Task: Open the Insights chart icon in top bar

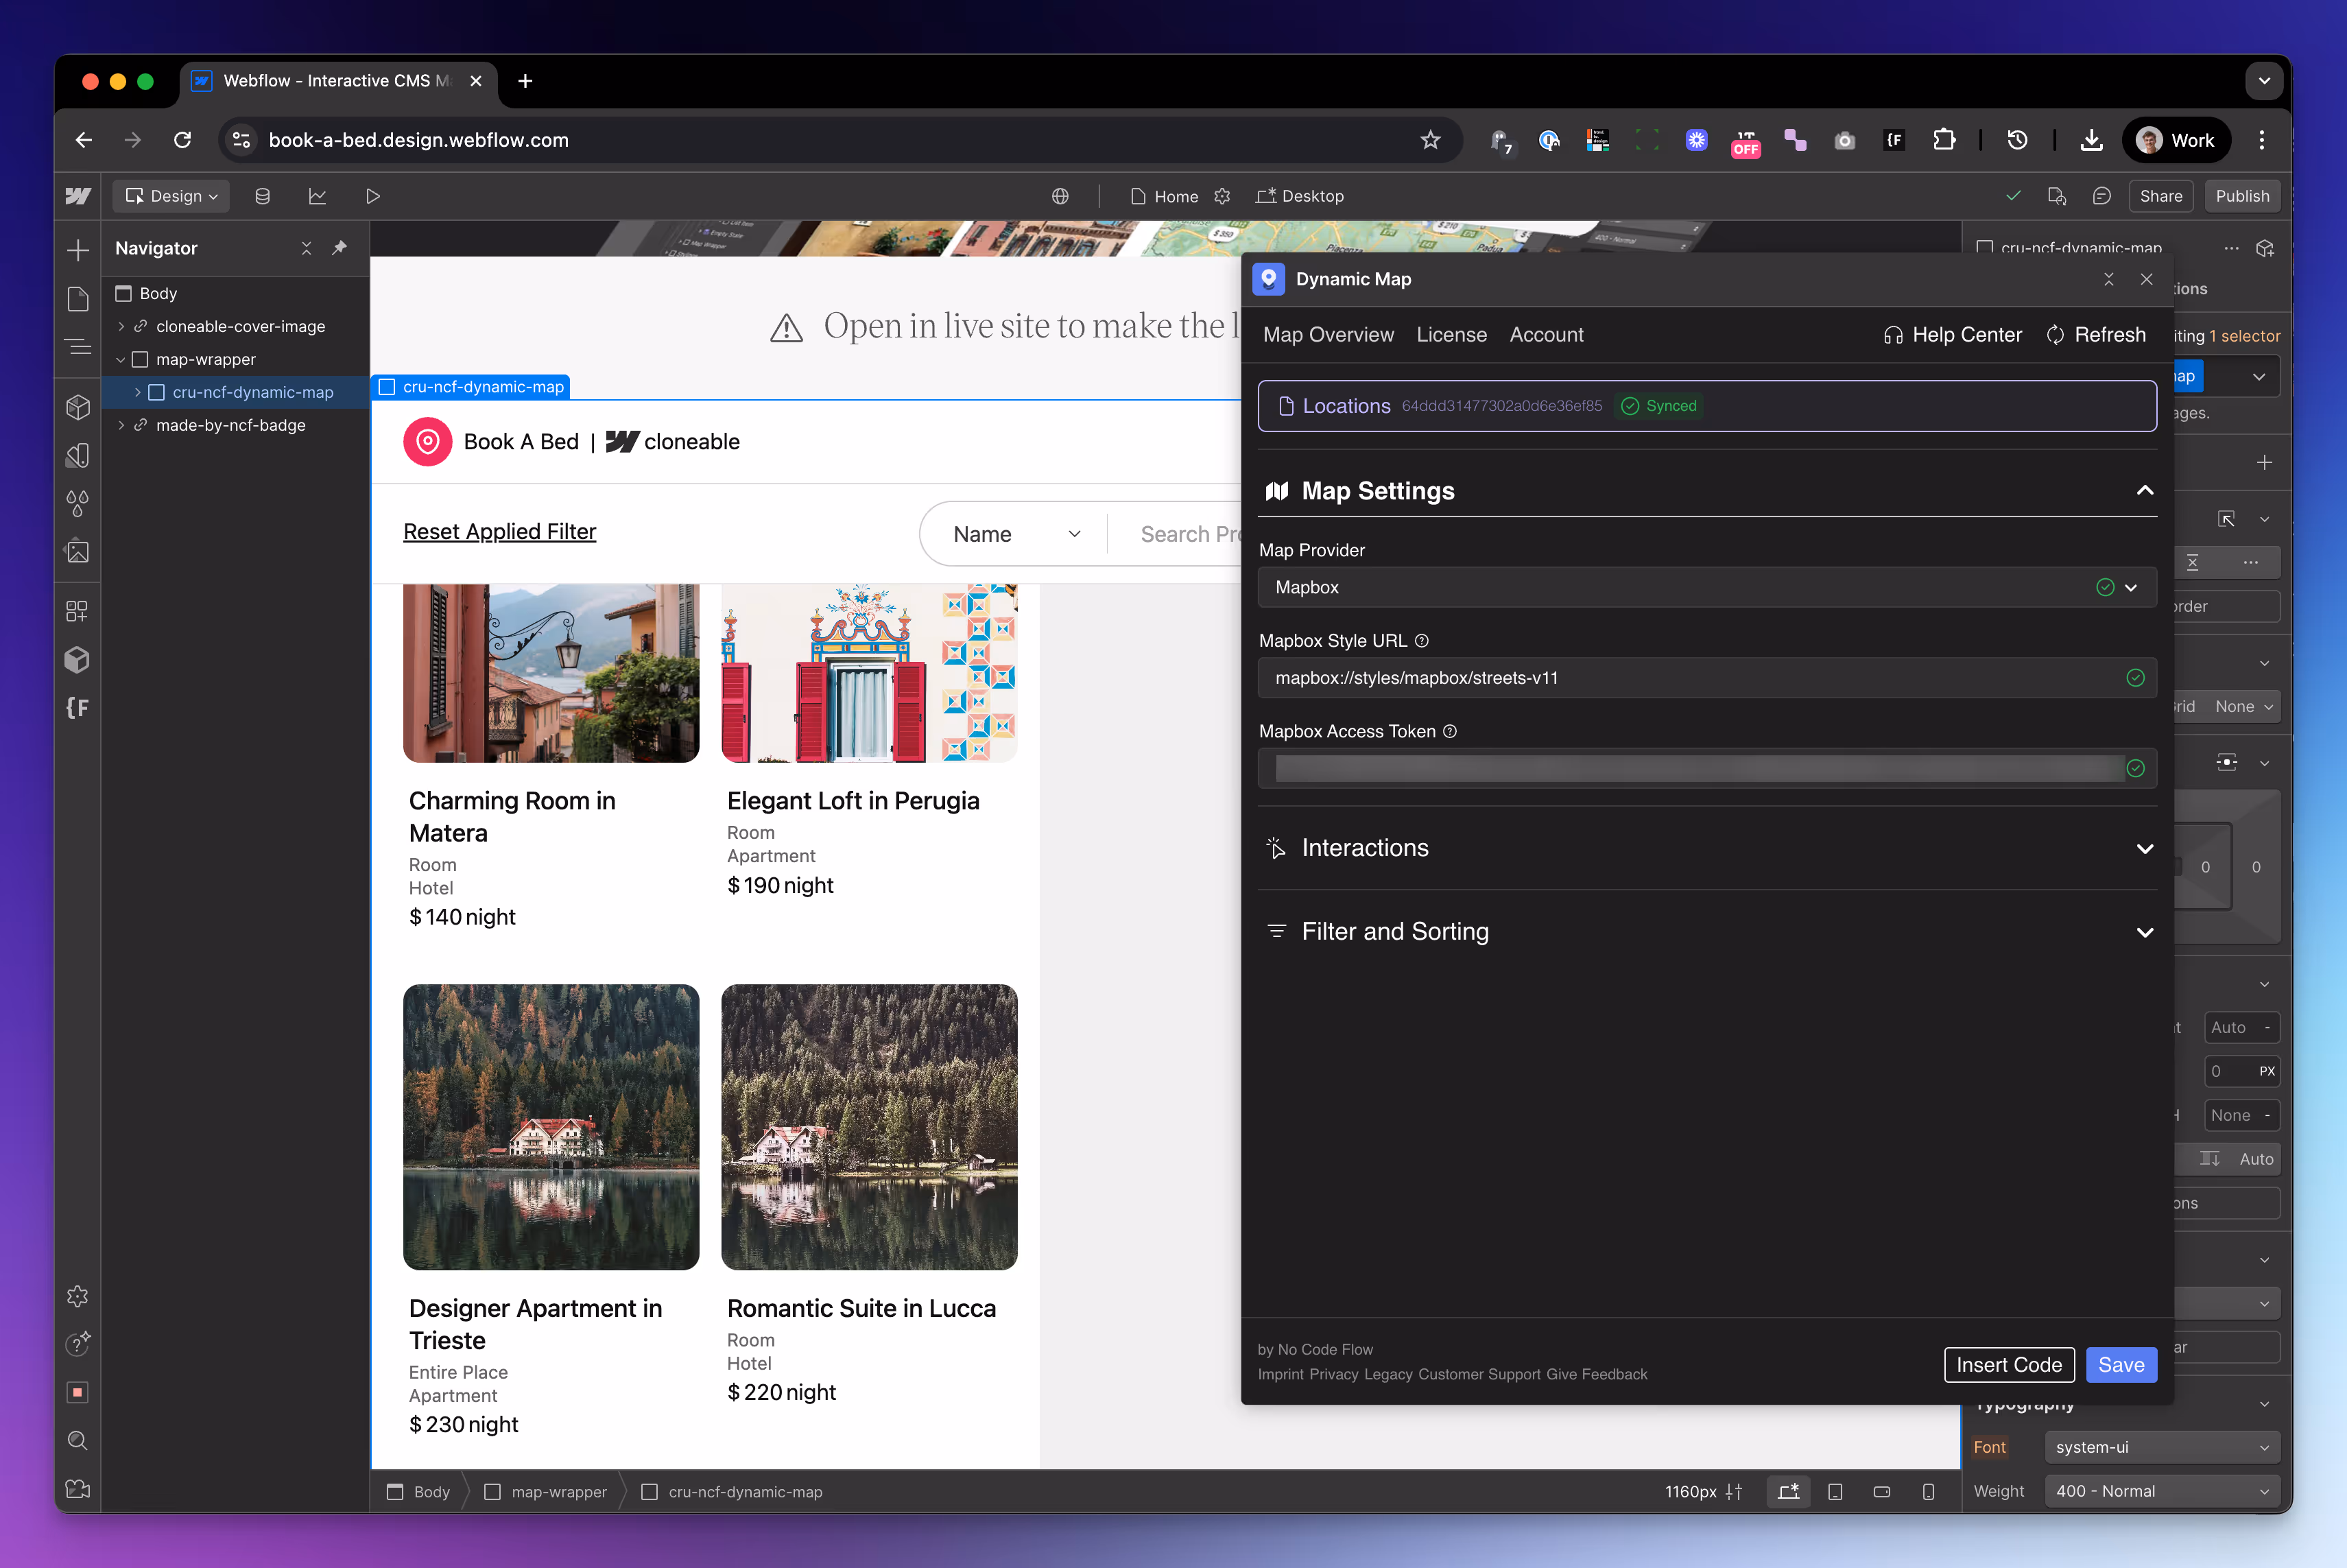Action: click(x=318, y=196)
